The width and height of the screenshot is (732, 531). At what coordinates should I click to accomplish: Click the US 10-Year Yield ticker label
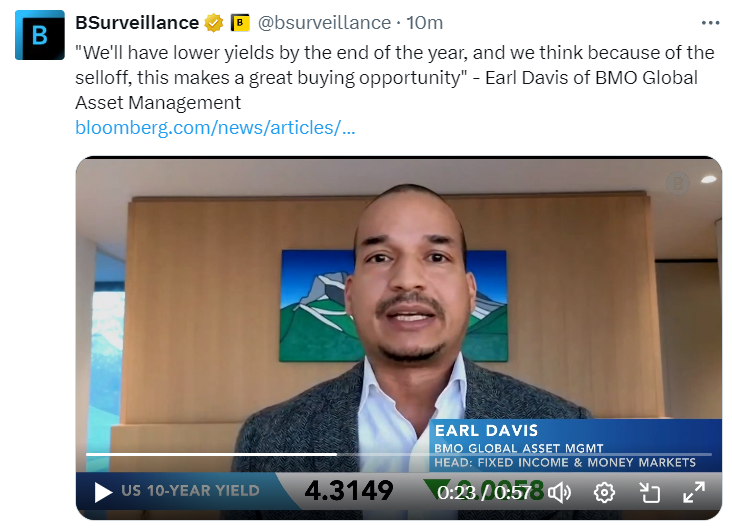click(x=190, y=490)
